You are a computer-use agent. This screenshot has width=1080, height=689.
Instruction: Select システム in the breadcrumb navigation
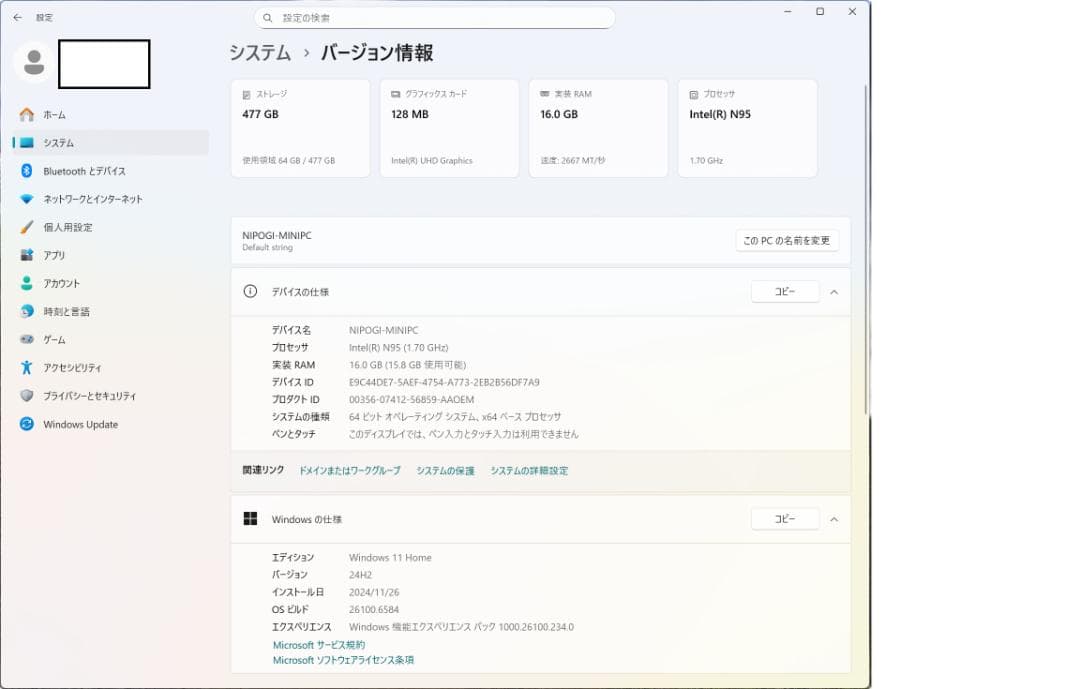point(258,52)
